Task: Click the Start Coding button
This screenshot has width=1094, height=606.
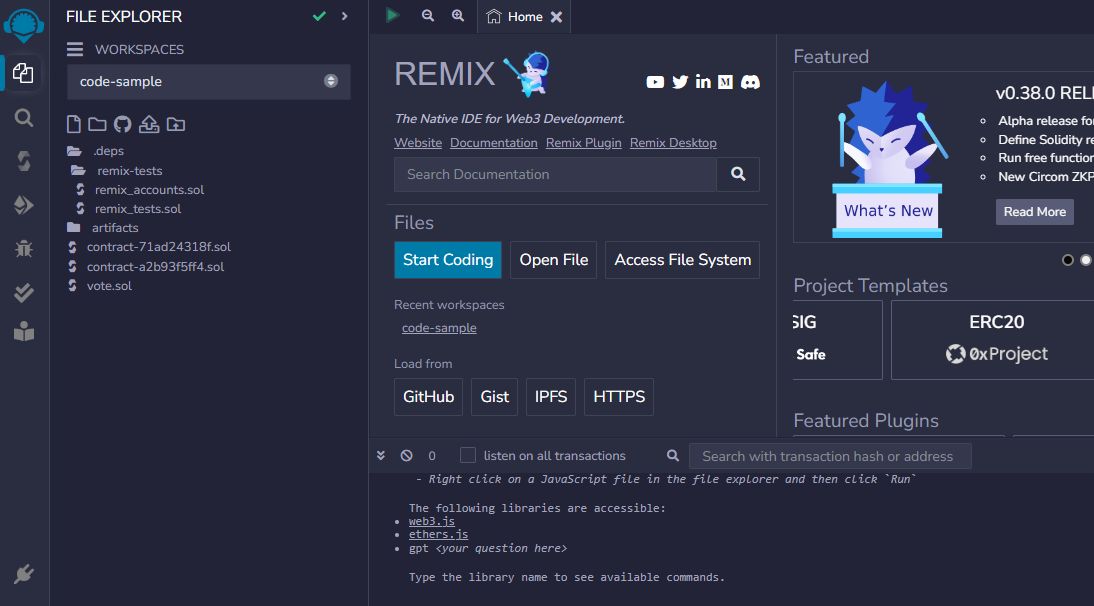Action: point(448,260)
